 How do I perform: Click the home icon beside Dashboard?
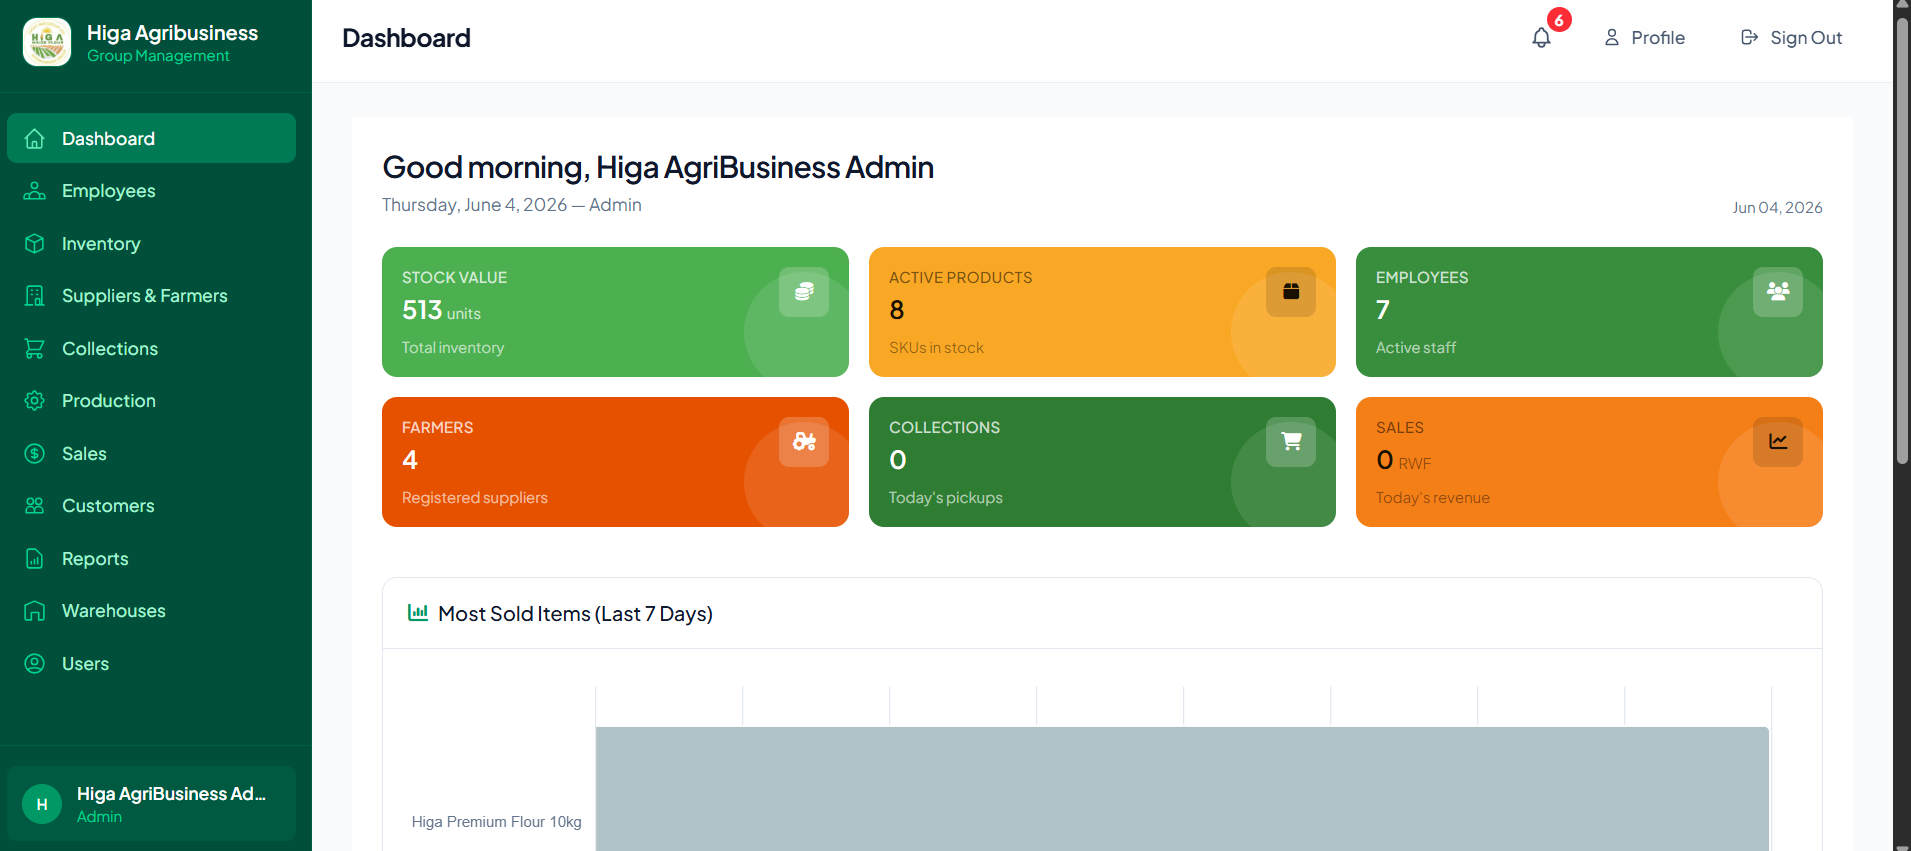click(35, 139)
